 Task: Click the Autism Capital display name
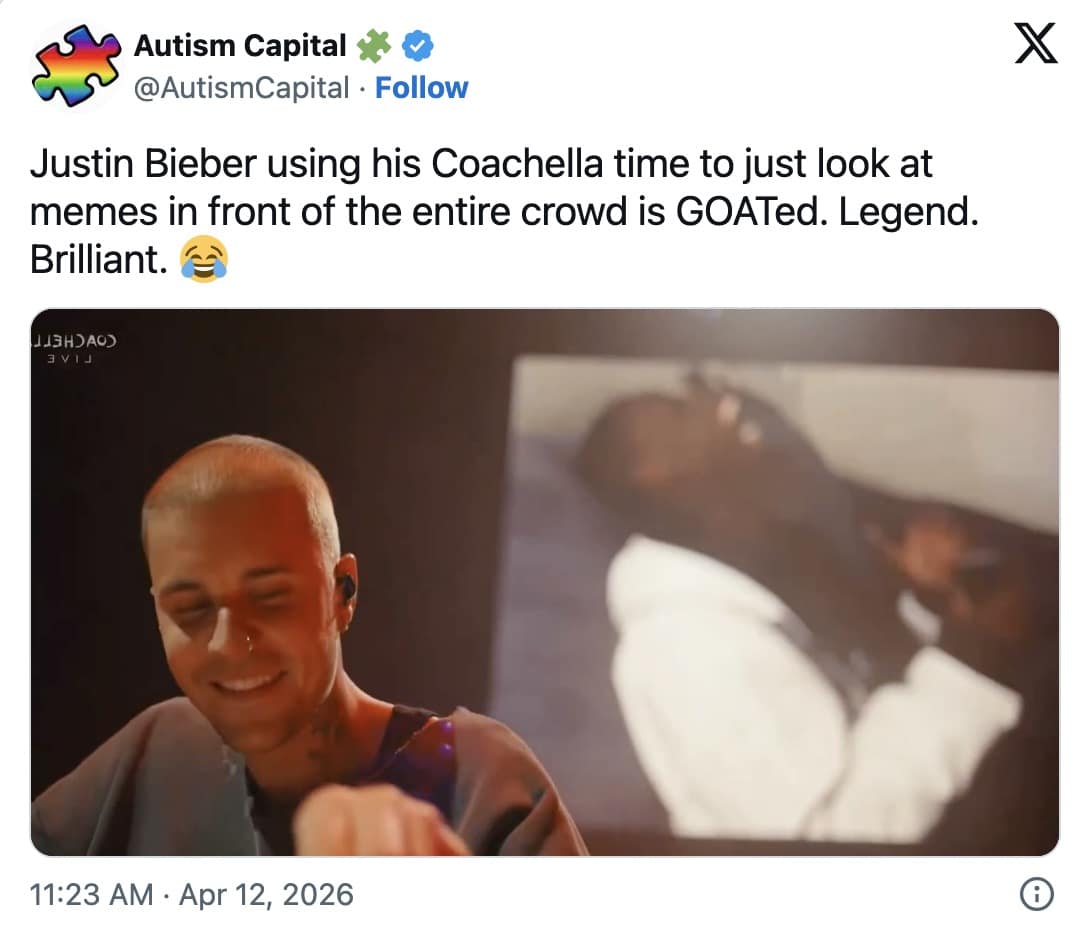(240, 45)
